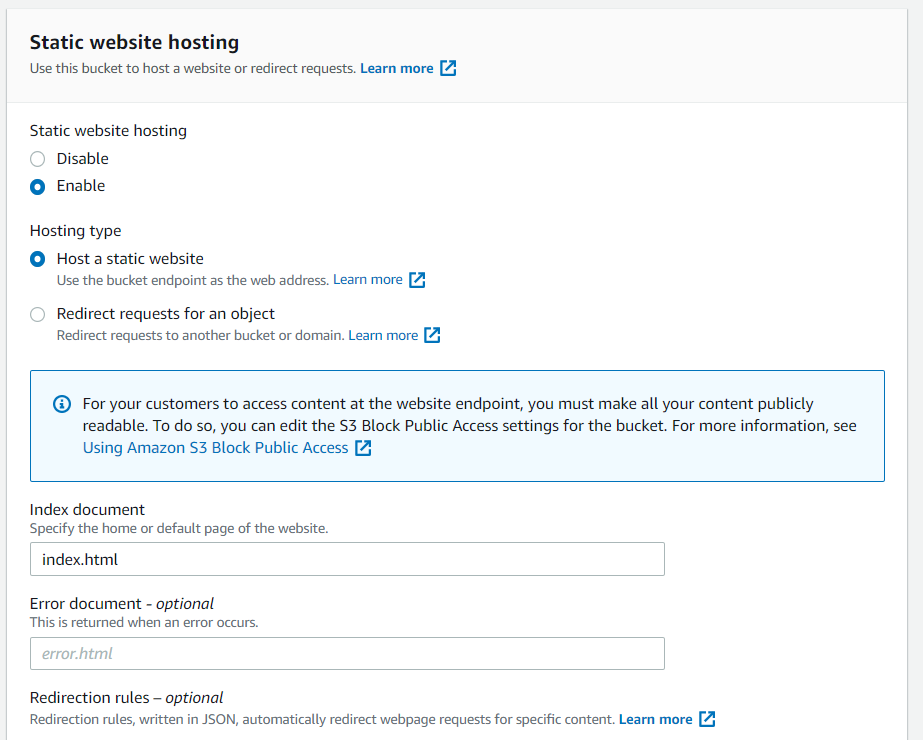Screen dimensions: 923x740
Task: Click external link icon next to Redirection rules Learn more
Action: tap(707, 718)
